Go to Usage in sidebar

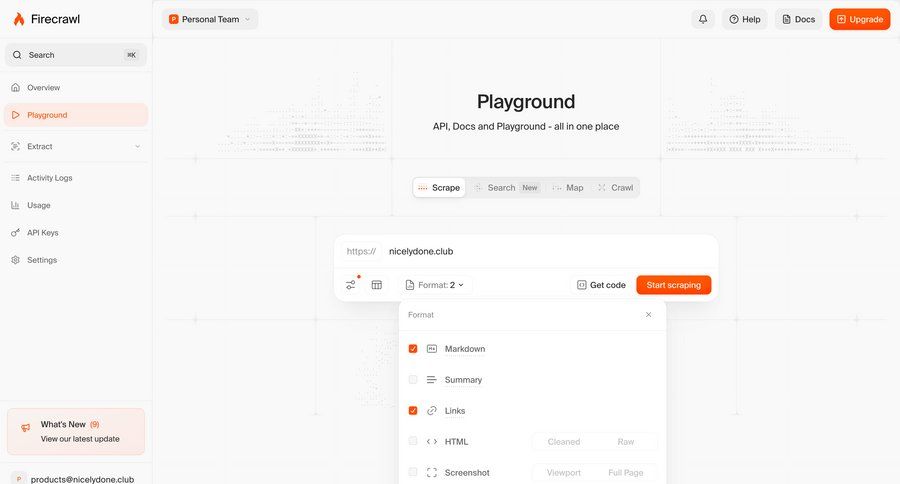38,205
